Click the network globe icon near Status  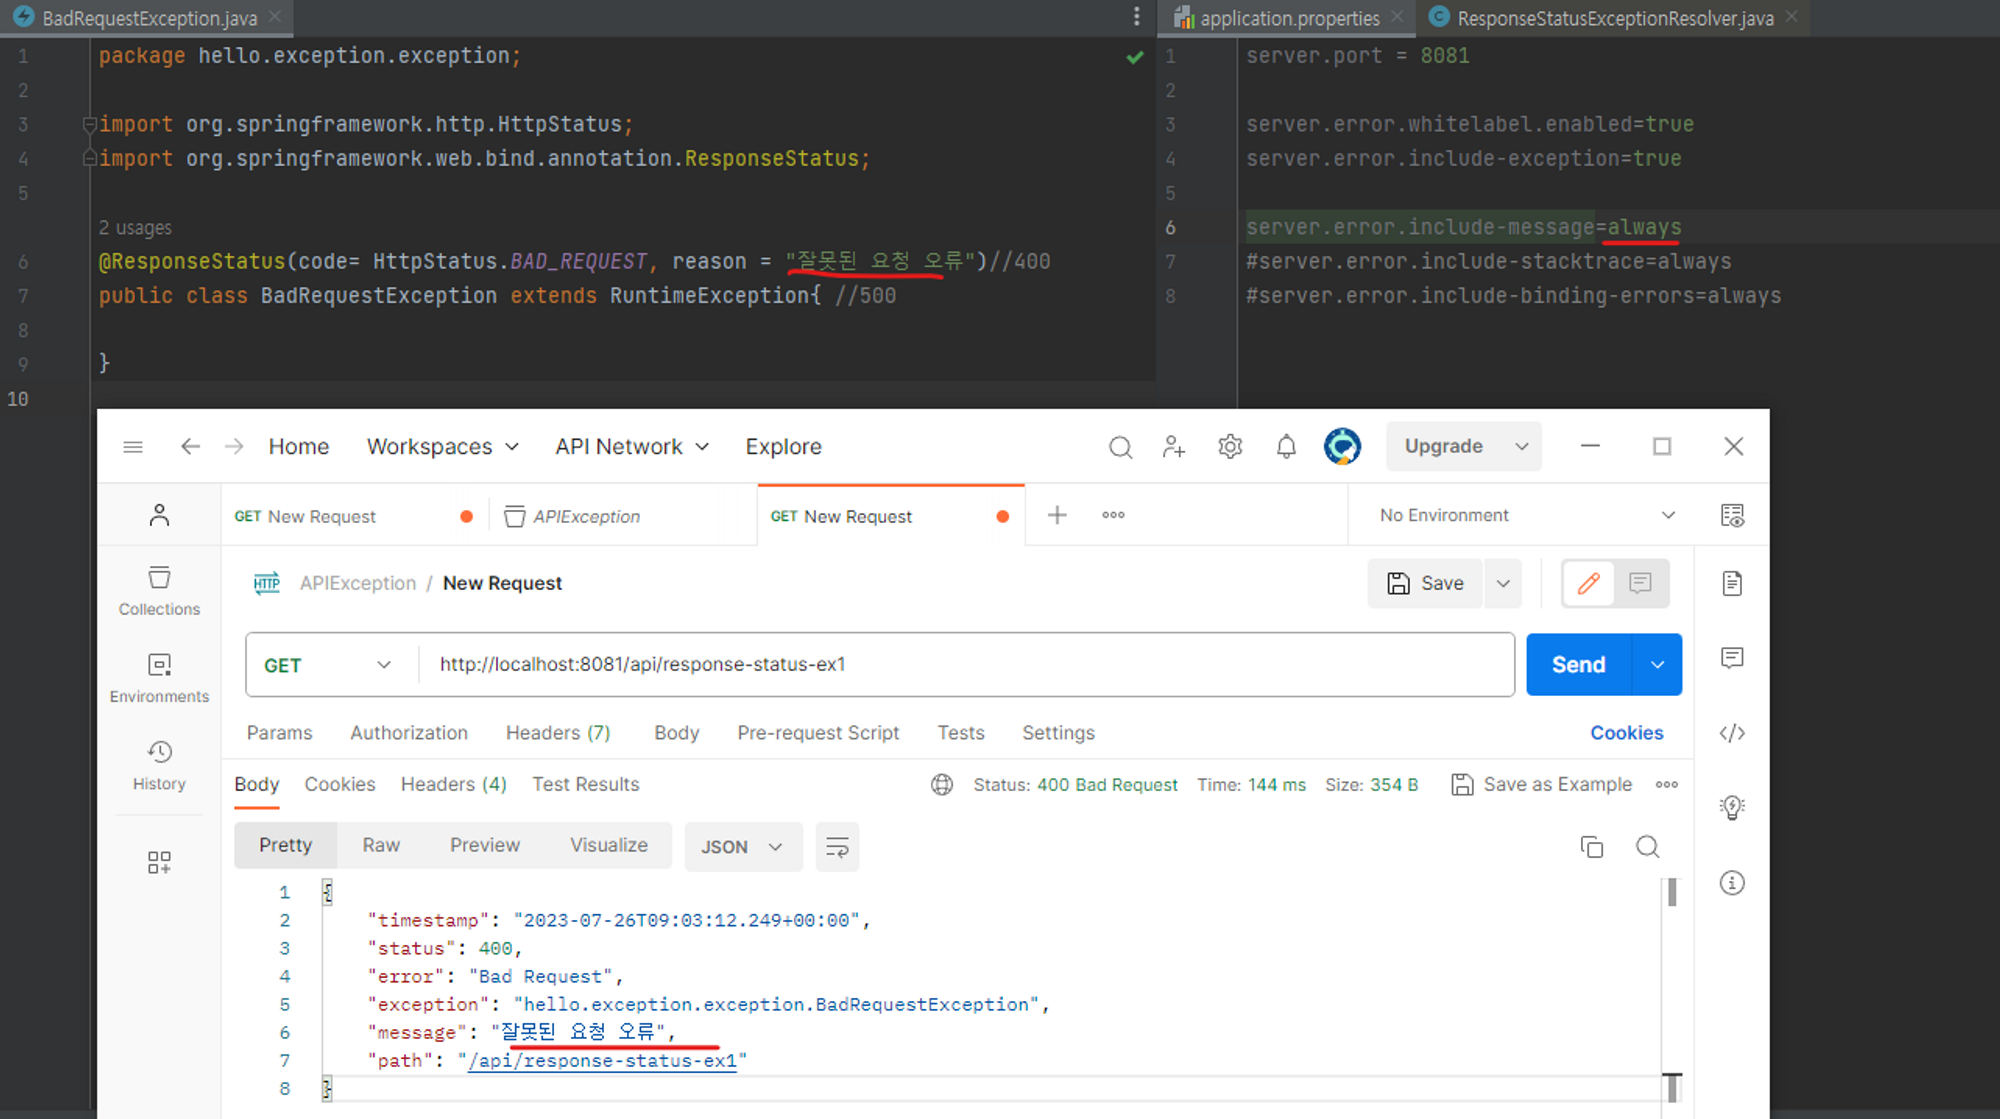942,785
